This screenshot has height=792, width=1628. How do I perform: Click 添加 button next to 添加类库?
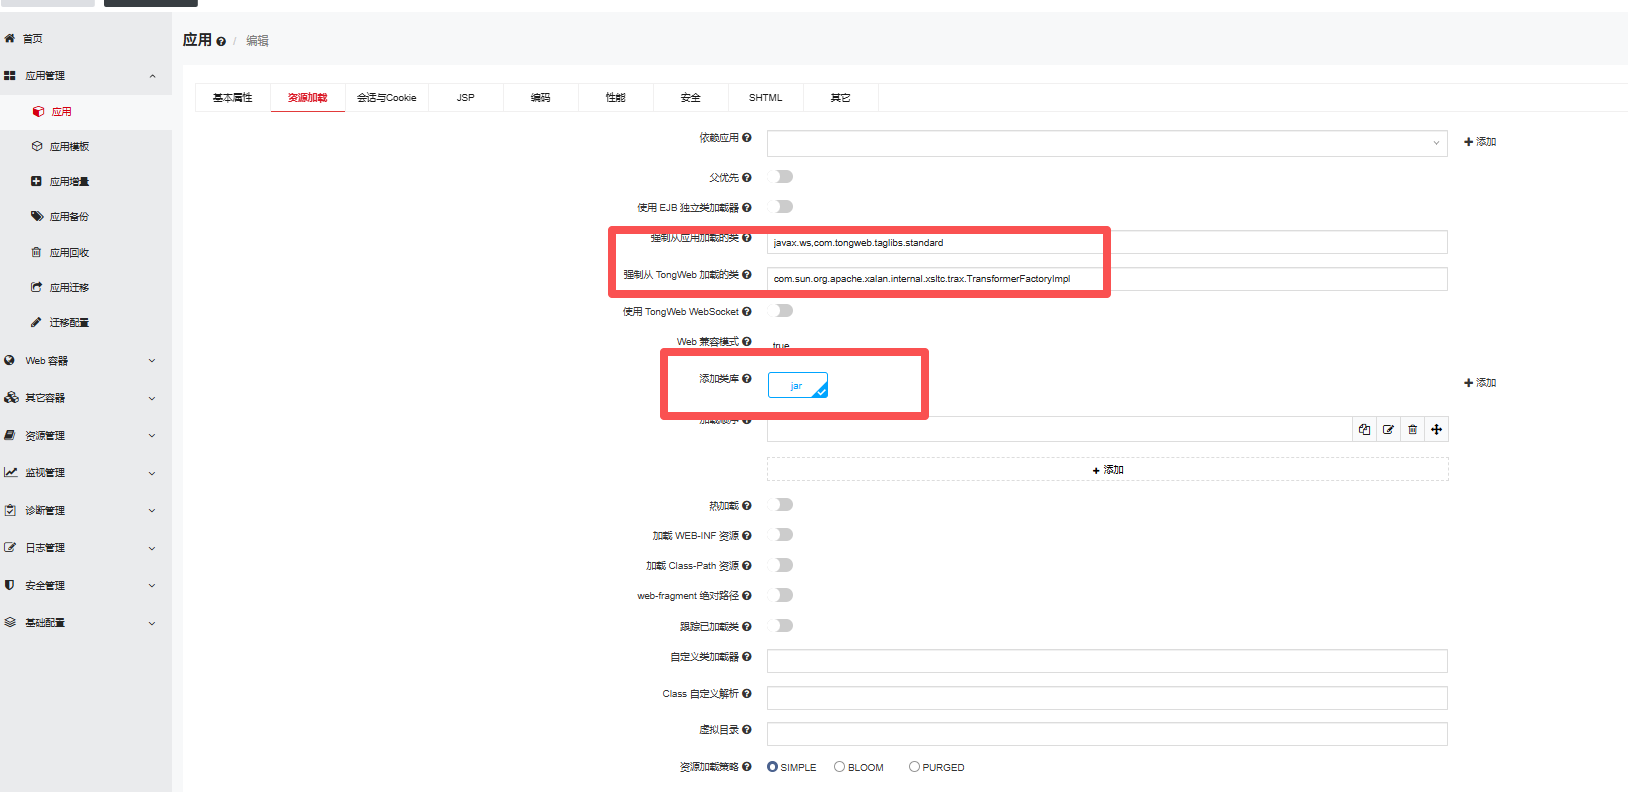click(x=1480, y=383)
